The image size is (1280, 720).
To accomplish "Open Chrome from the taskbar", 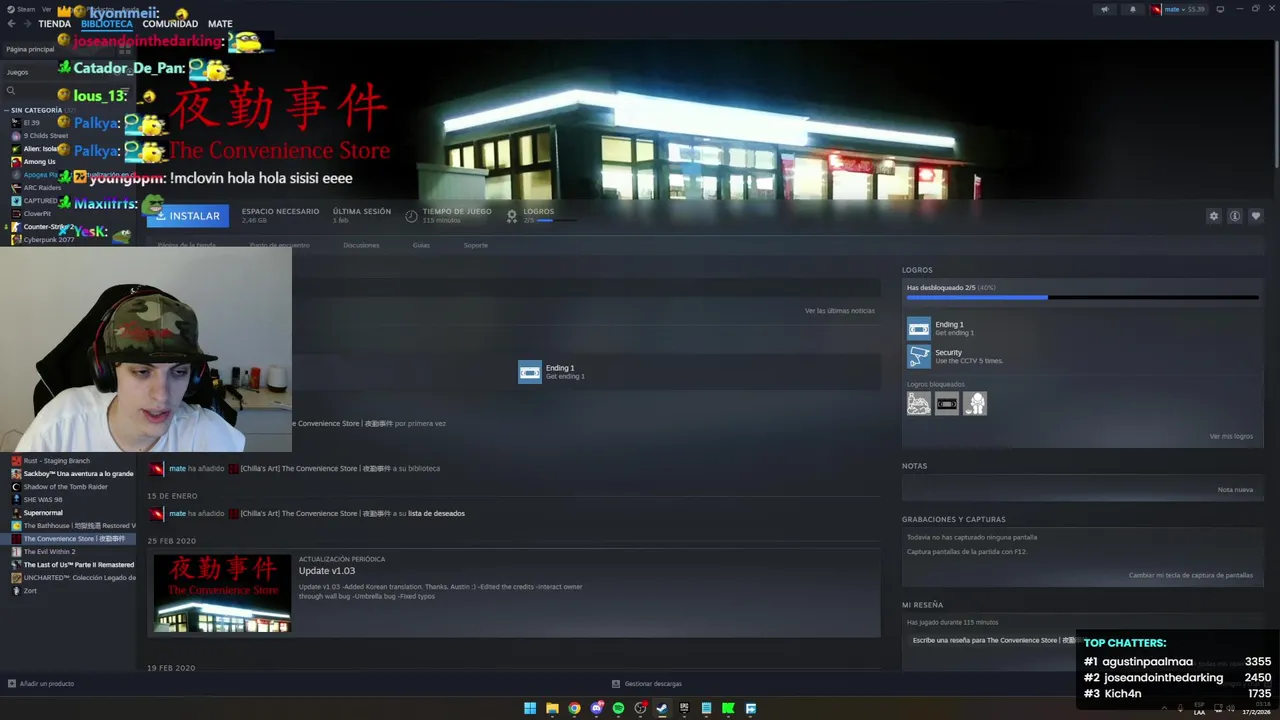I will (x=574, y=708).
